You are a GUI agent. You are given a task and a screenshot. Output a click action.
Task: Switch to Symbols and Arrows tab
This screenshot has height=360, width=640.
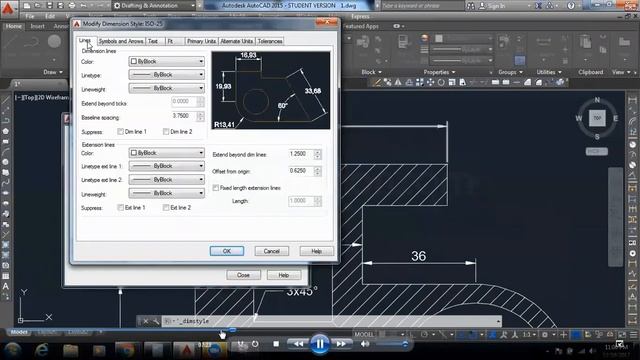[121, 41]
